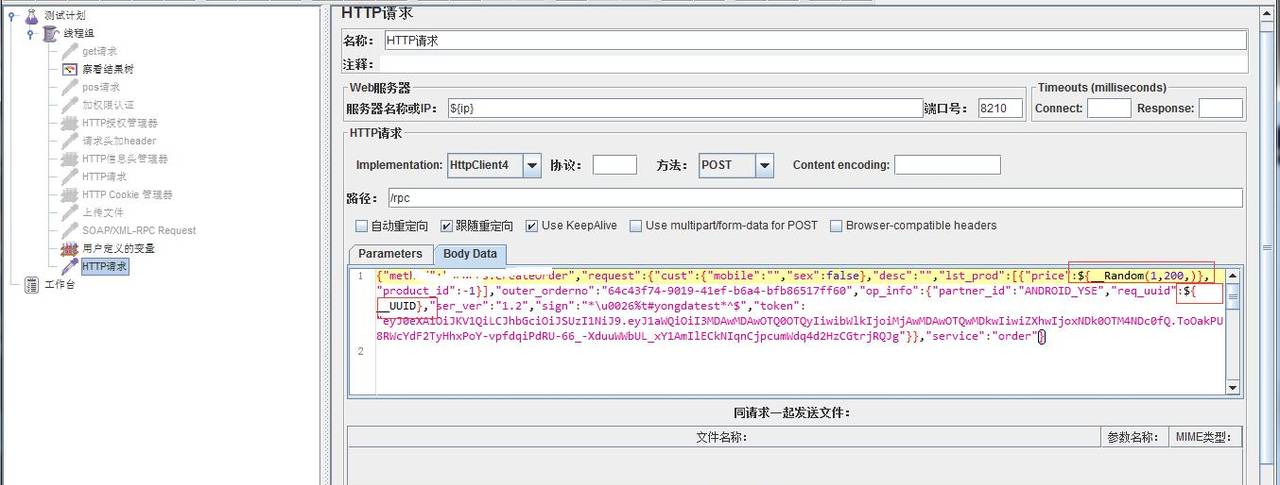The height and width of the screenshot is (485, 1280).
Task: Click line number 1 in body editor
Action: click(361, 276)
